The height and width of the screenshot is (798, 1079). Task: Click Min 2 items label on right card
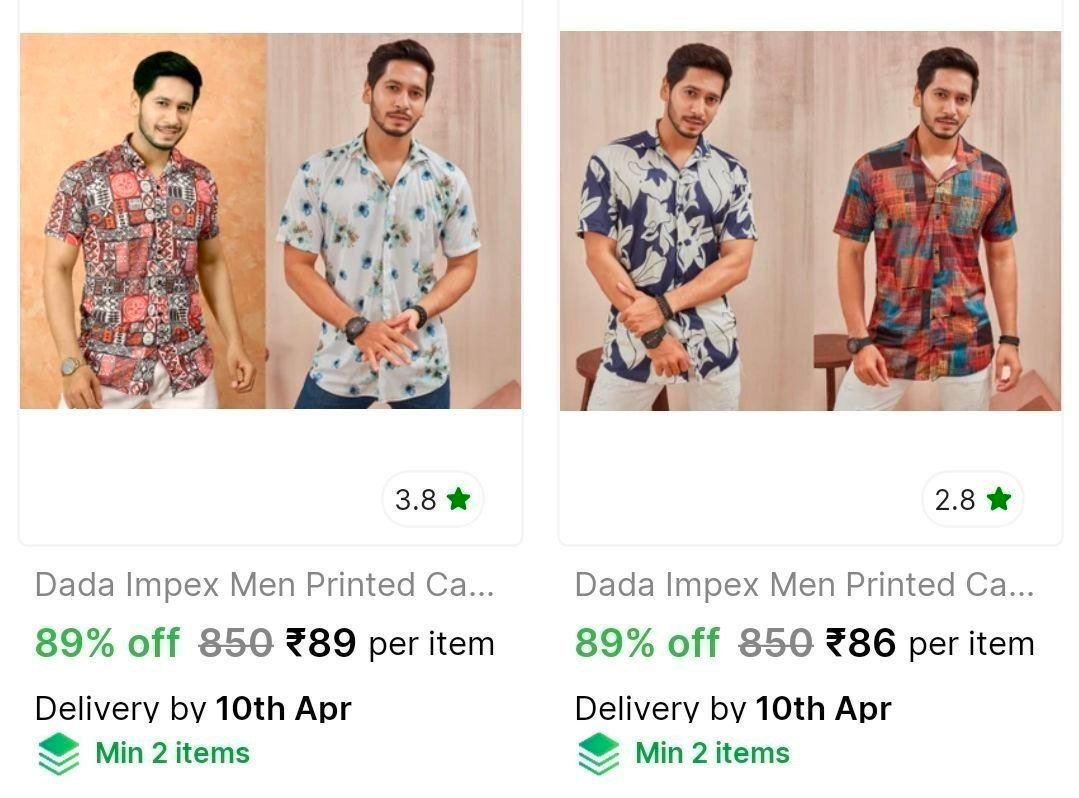[x=712, y=753]
